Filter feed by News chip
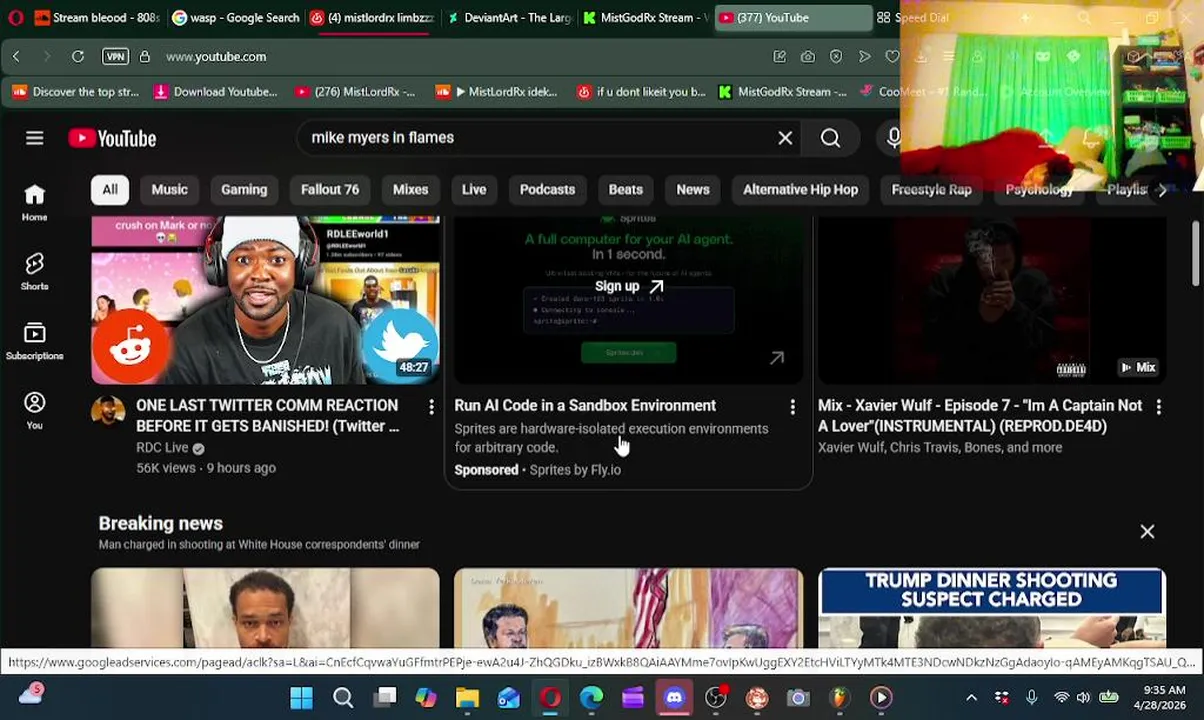Screen dimensions: 1204x720 click(693, 190)
